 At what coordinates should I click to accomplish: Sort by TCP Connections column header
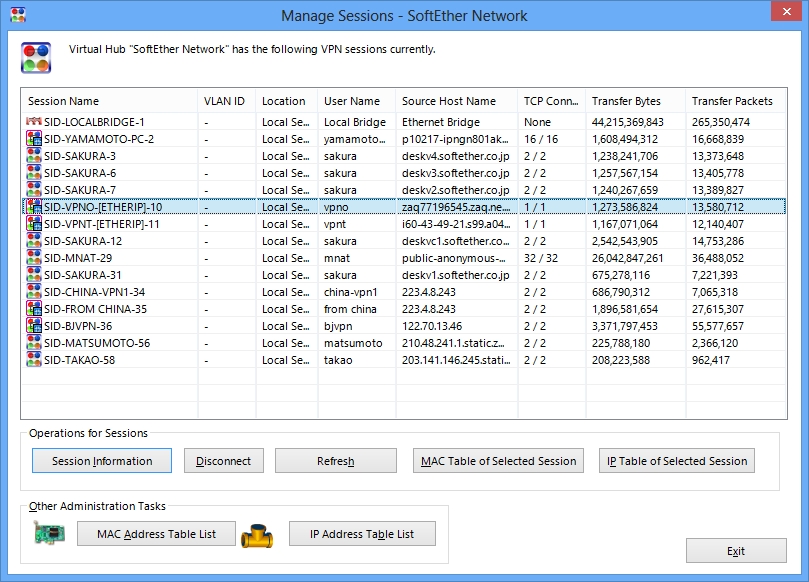(551, 101)
